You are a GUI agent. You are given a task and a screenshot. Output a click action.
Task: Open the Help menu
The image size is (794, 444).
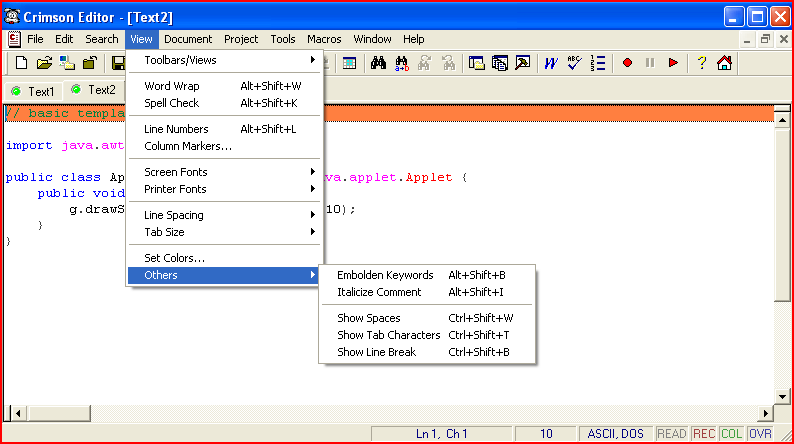(x=413, y=39)
